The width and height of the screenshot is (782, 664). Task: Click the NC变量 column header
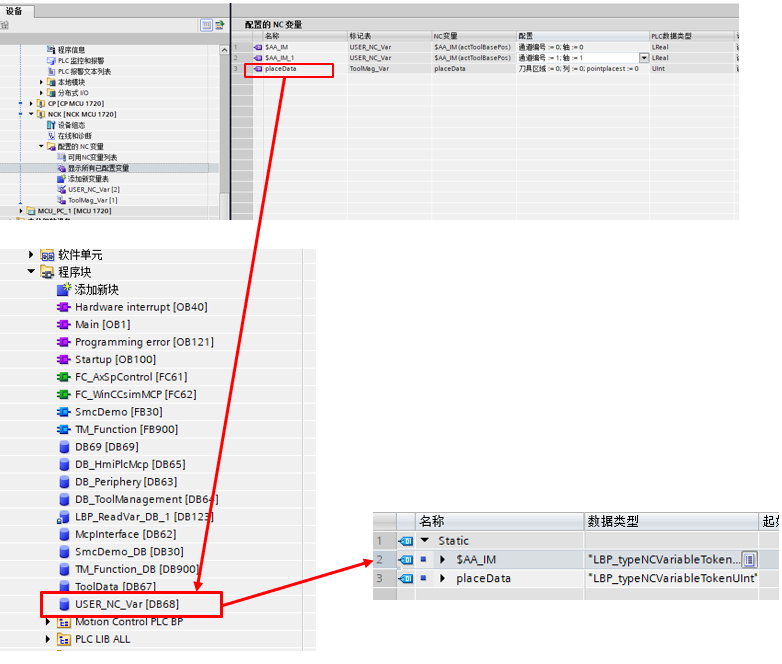coord(474,36)
